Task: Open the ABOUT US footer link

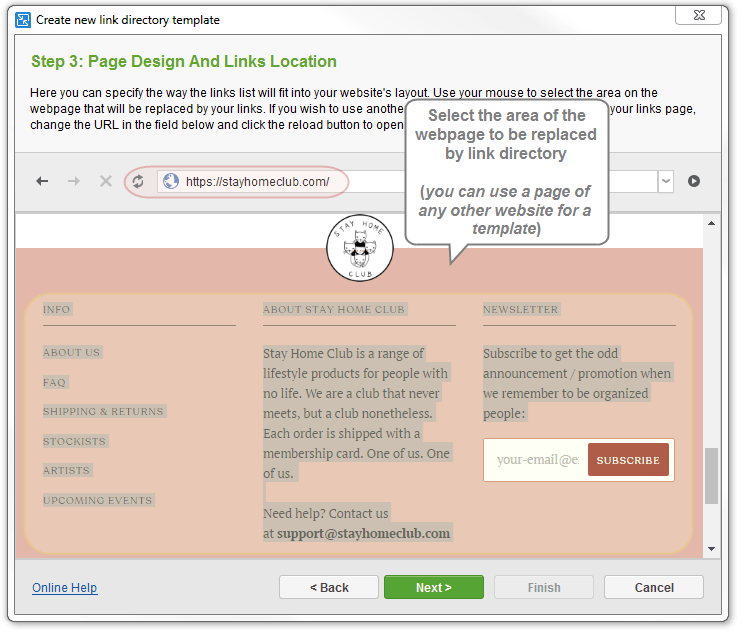Action: pos(71,353)
